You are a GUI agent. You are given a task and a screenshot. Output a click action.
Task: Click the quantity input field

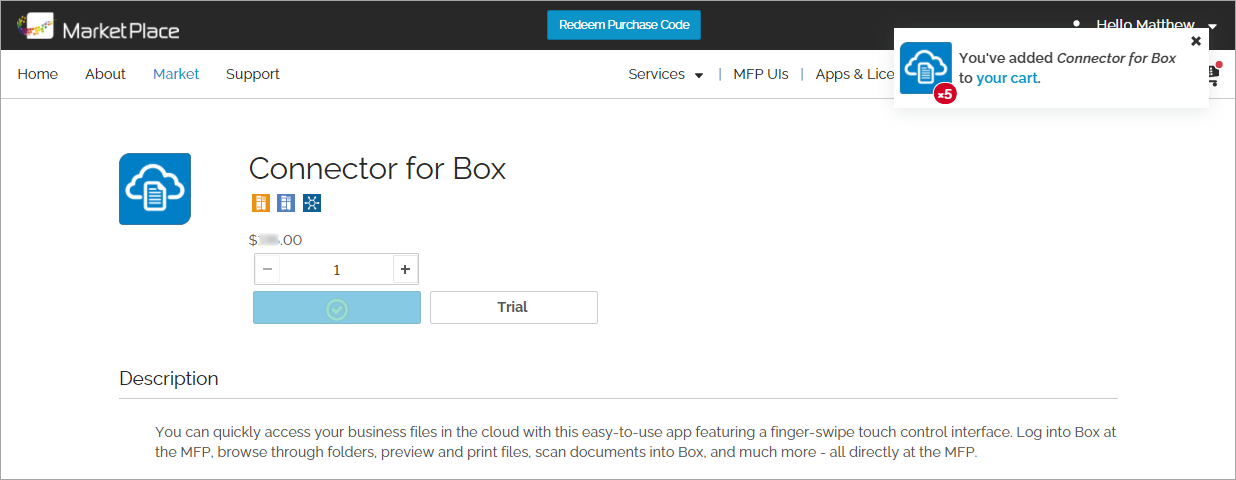(336, 269)
